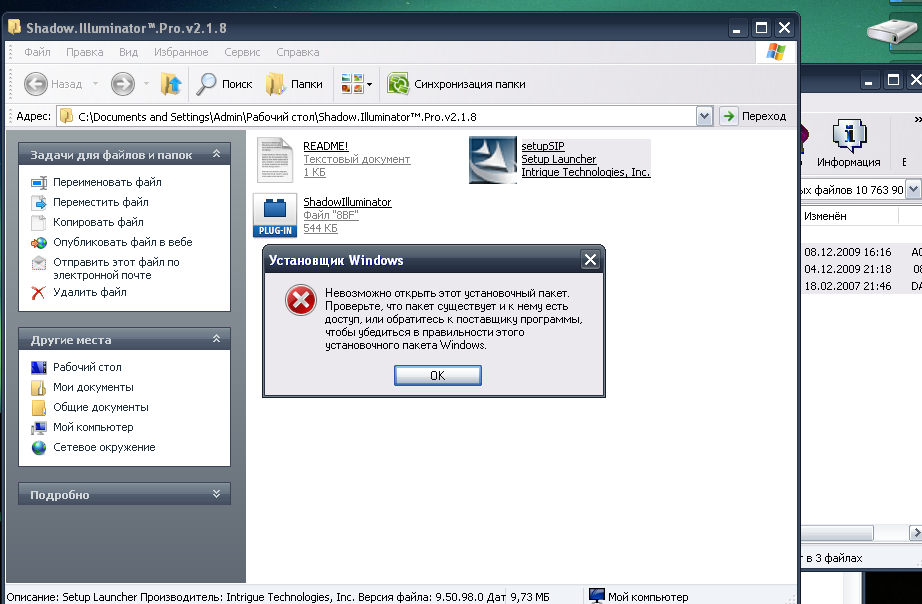
Task: Open the setupSIP Setup Launcher file icon
Action: [x=492, y=160]
